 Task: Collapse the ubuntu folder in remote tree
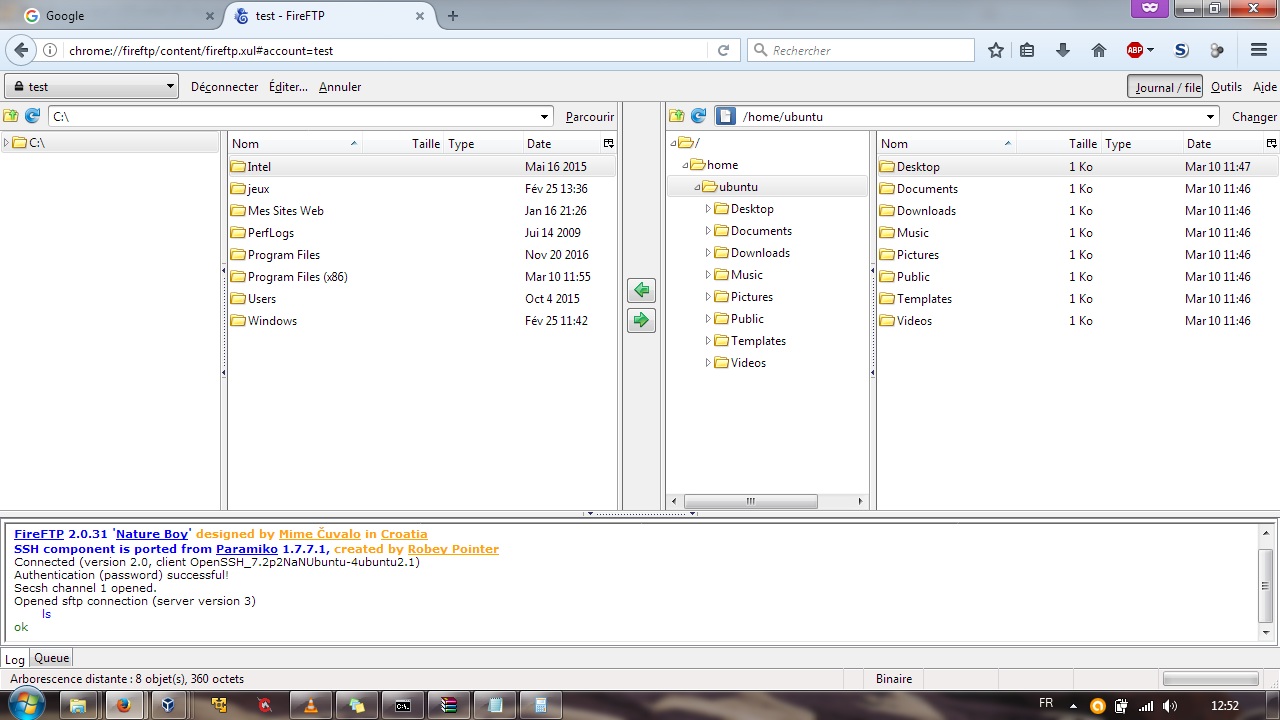697,187
